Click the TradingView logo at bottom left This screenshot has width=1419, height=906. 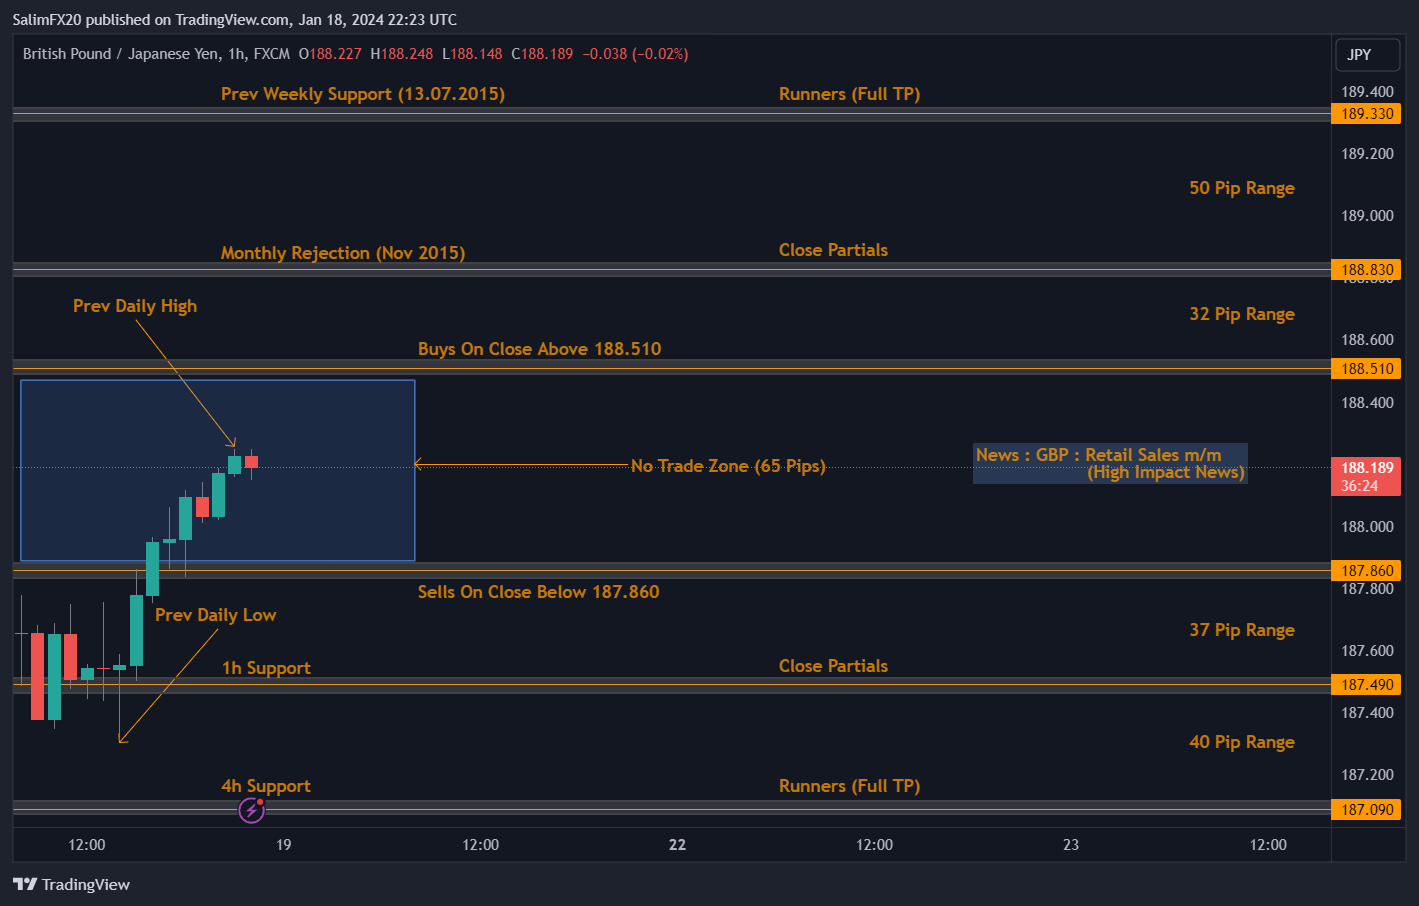[x=71, y=884]
